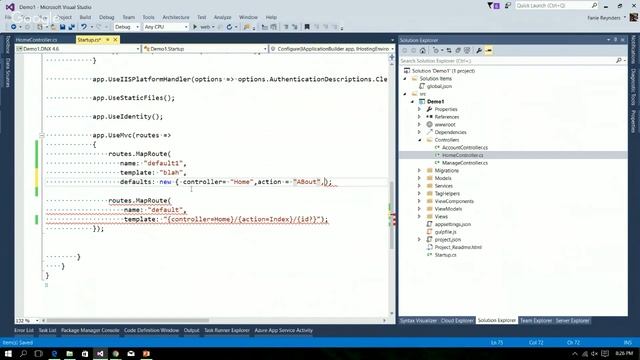Open the Debug configuration dropdown
The height and width of the screenshot is (360, 640).
[x=127, y=27]
